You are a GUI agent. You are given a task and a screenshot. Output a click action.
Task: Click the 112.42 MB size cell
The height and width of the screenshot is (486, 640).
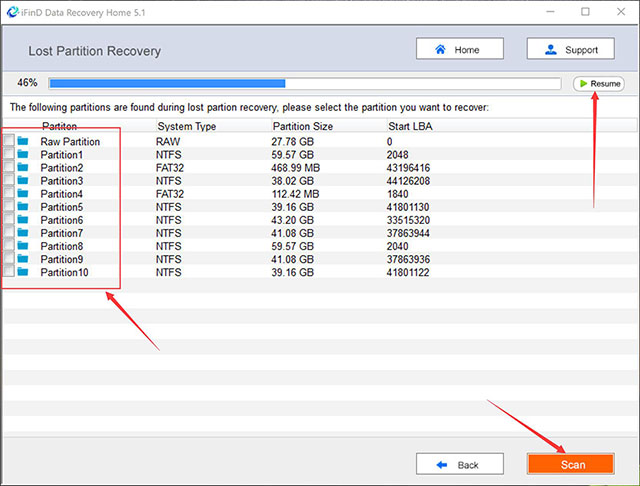(295, 194)
